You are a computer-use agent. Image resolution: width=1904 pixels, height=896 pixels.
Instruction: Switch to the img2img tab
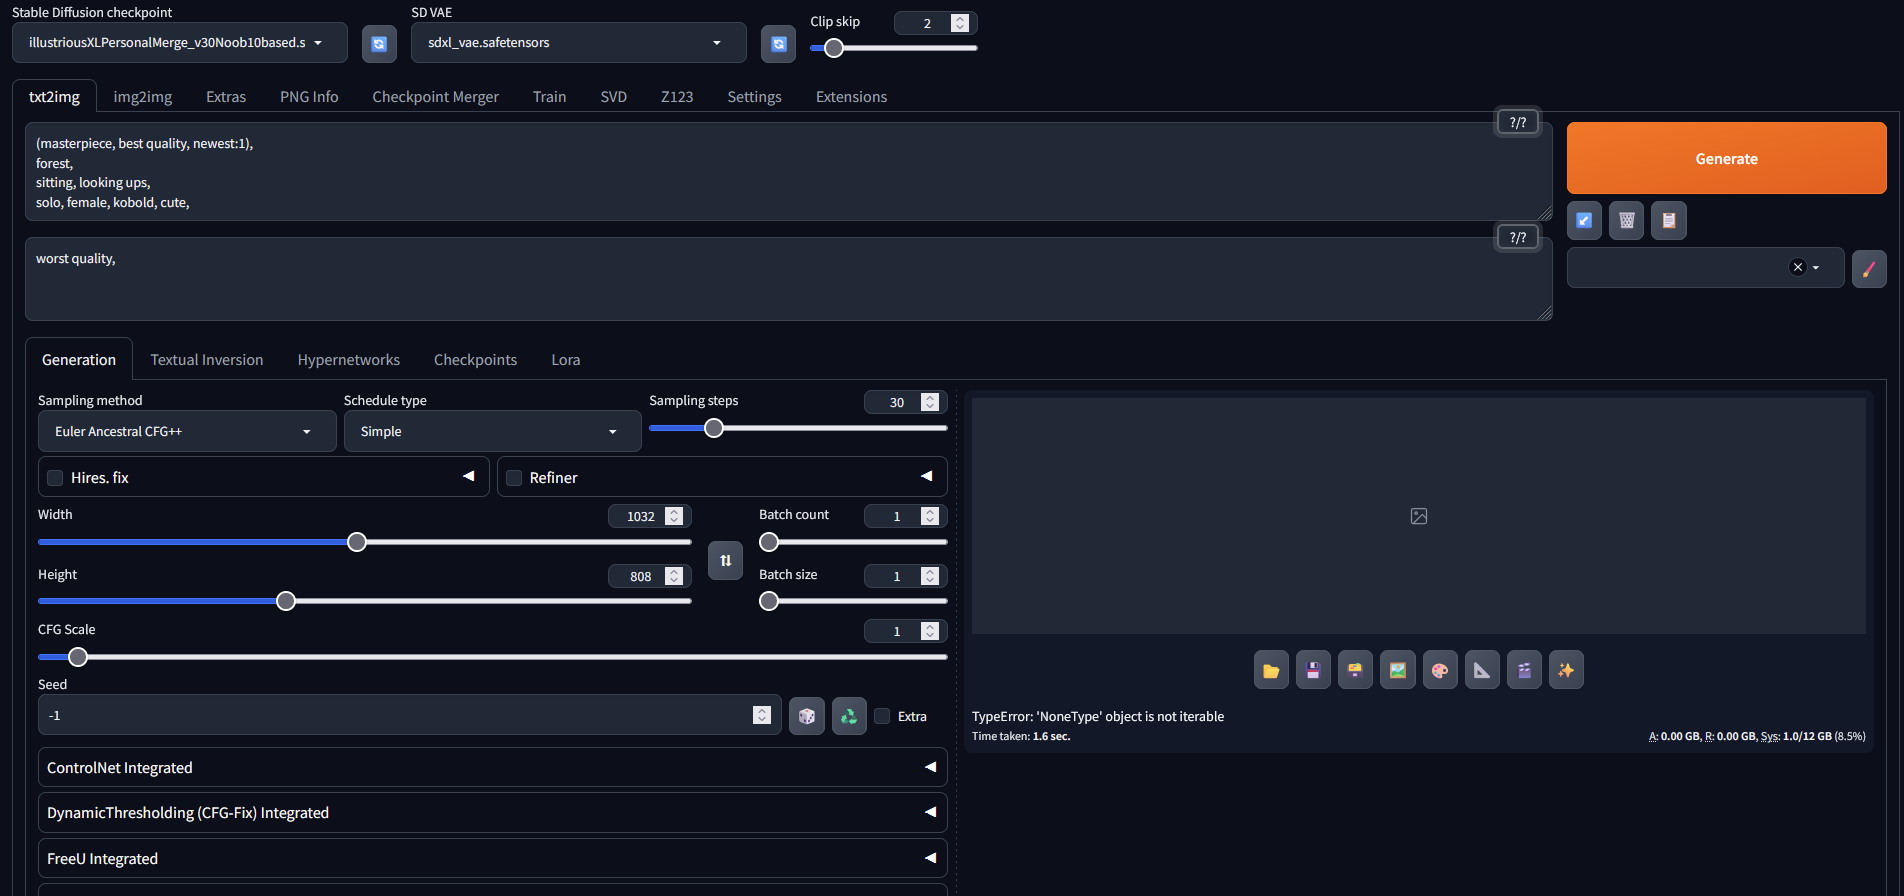(x=143, y=97)
